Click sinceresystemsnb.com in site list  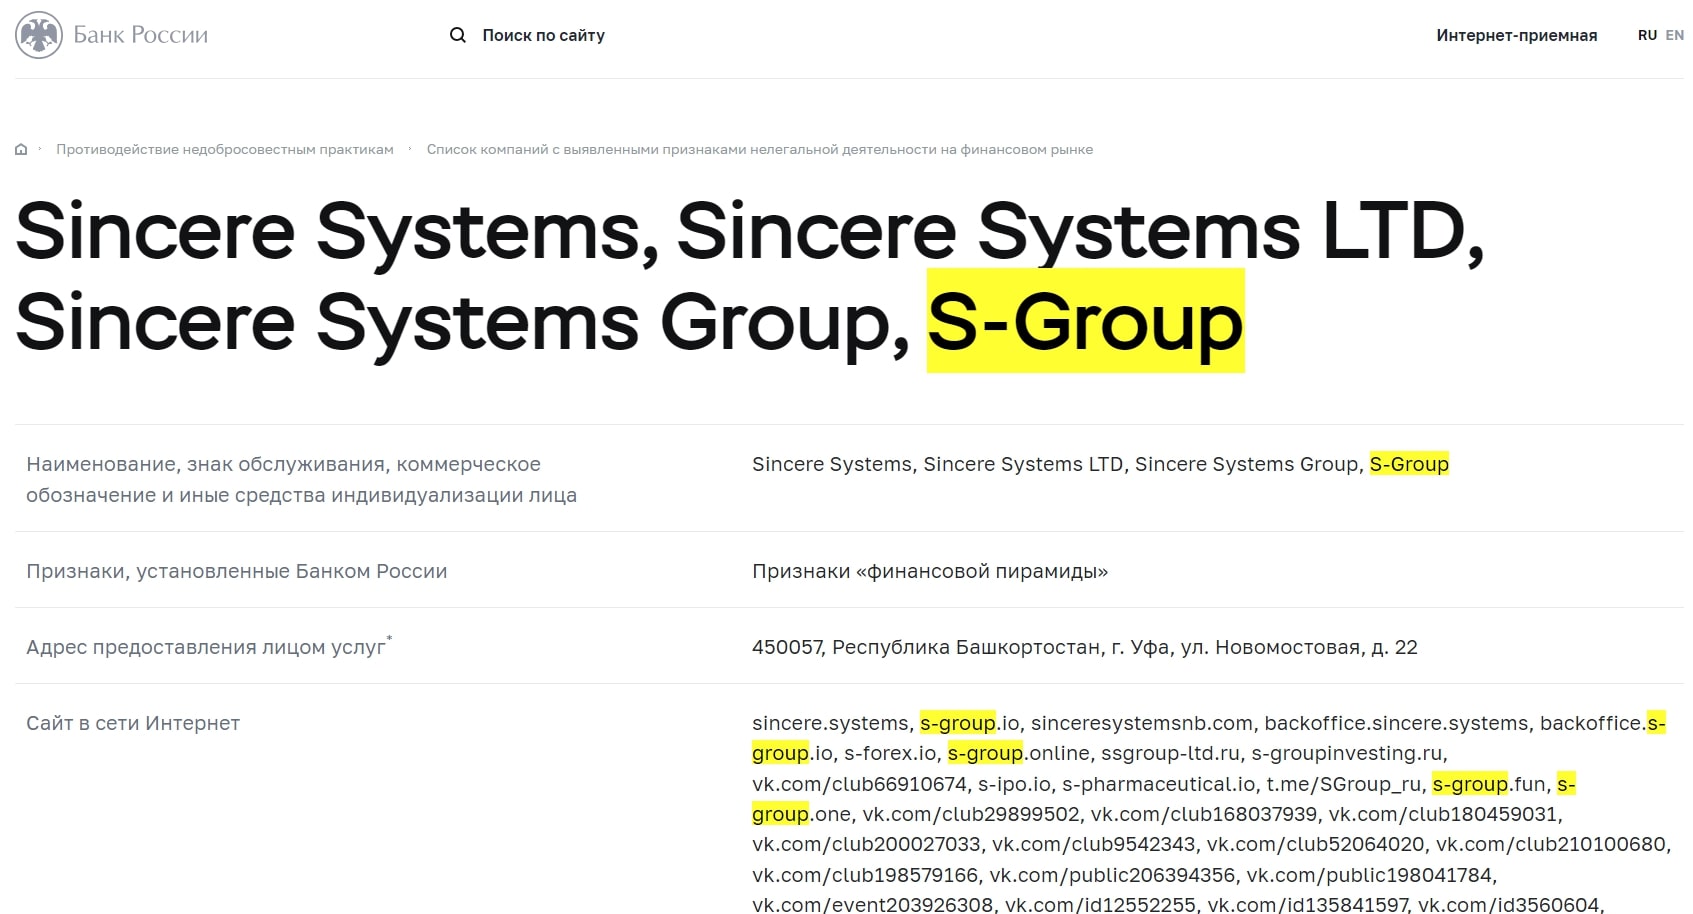(x=1141, y=723)
